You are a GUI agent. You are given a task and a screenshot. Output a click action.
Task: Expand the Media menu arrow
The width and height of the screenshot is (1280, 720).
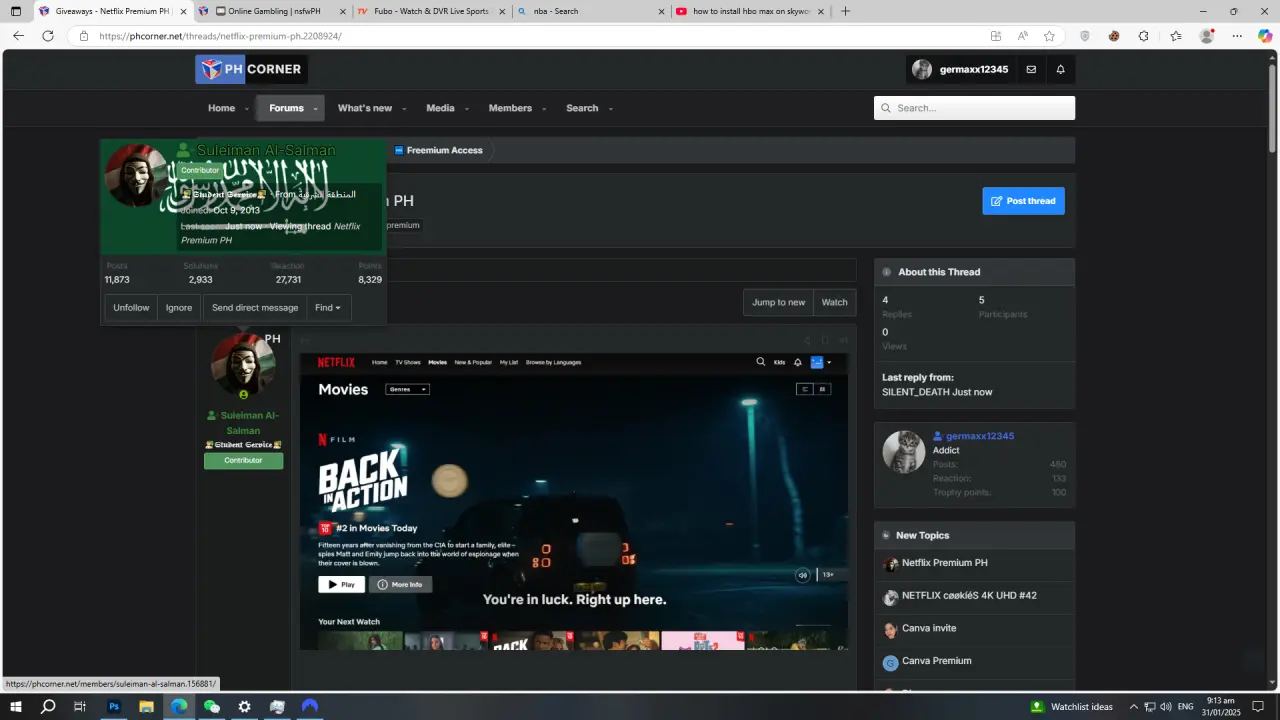[465, 108]
